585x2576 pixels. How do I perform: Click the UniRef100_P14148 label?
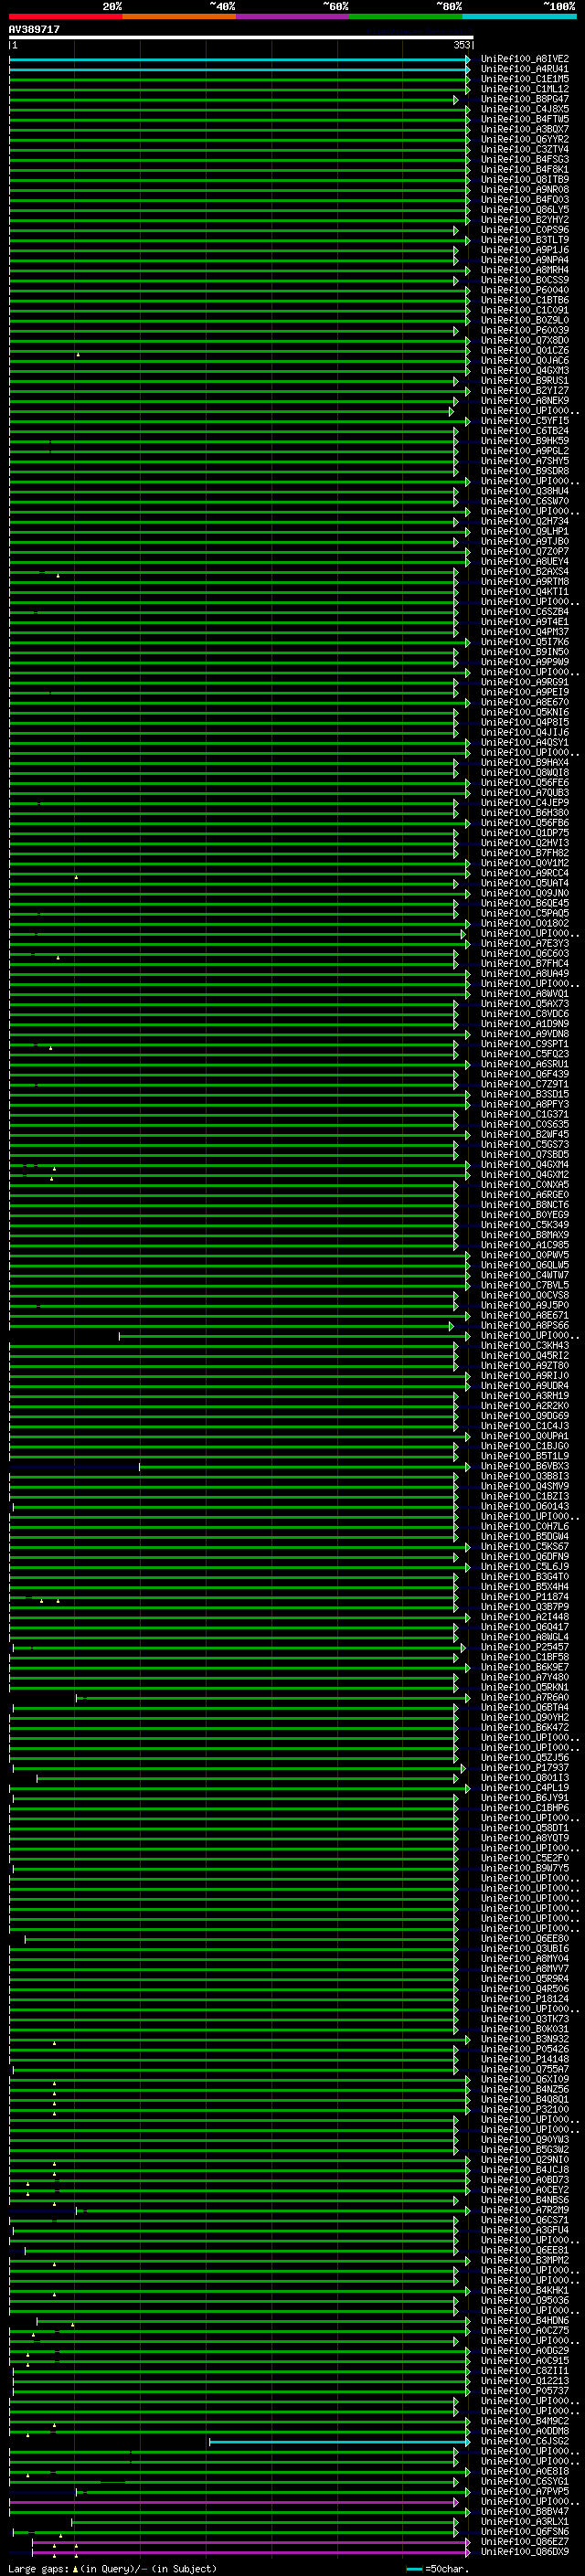pyautogui.click(x=524, y=2058)
